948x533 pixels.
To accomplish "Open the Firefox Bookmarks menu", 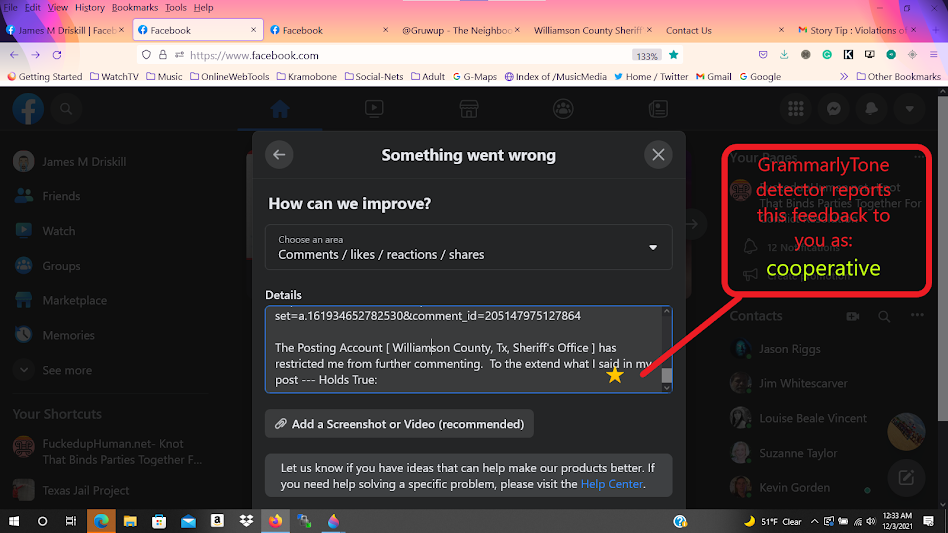I will point(135,7).
